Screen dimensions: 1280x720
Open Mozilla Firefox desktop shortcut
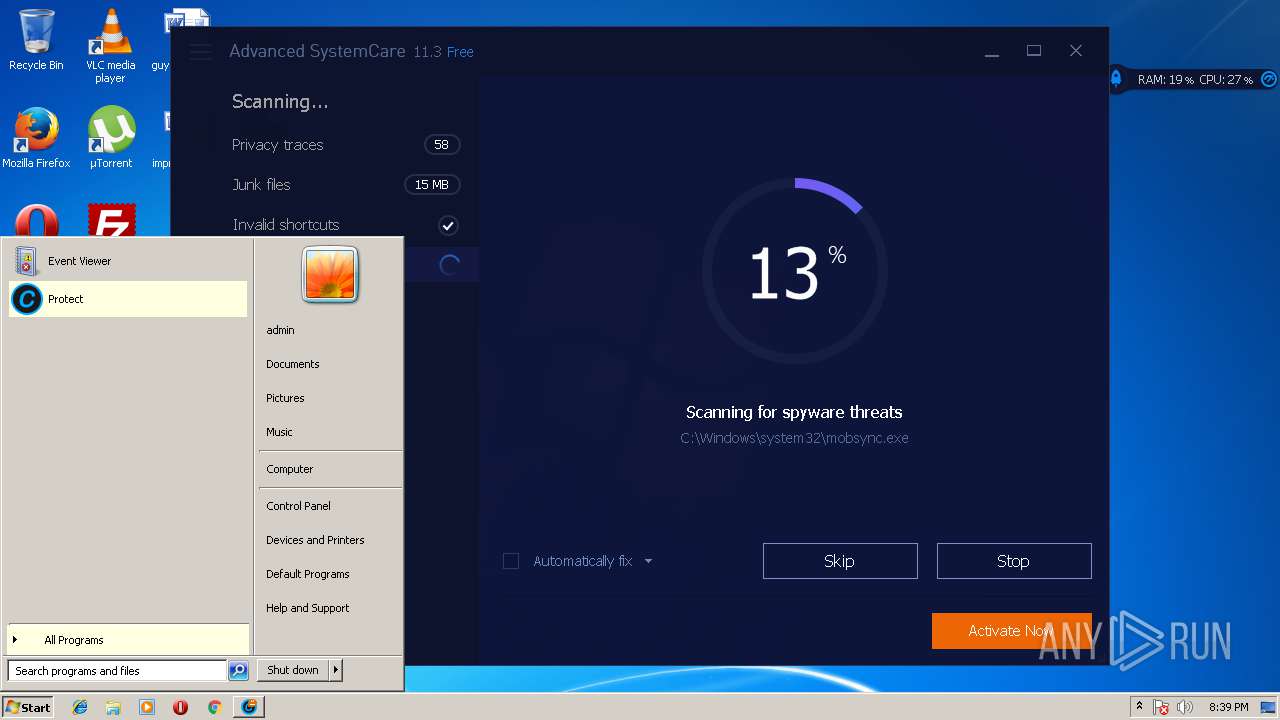point(36,138)
